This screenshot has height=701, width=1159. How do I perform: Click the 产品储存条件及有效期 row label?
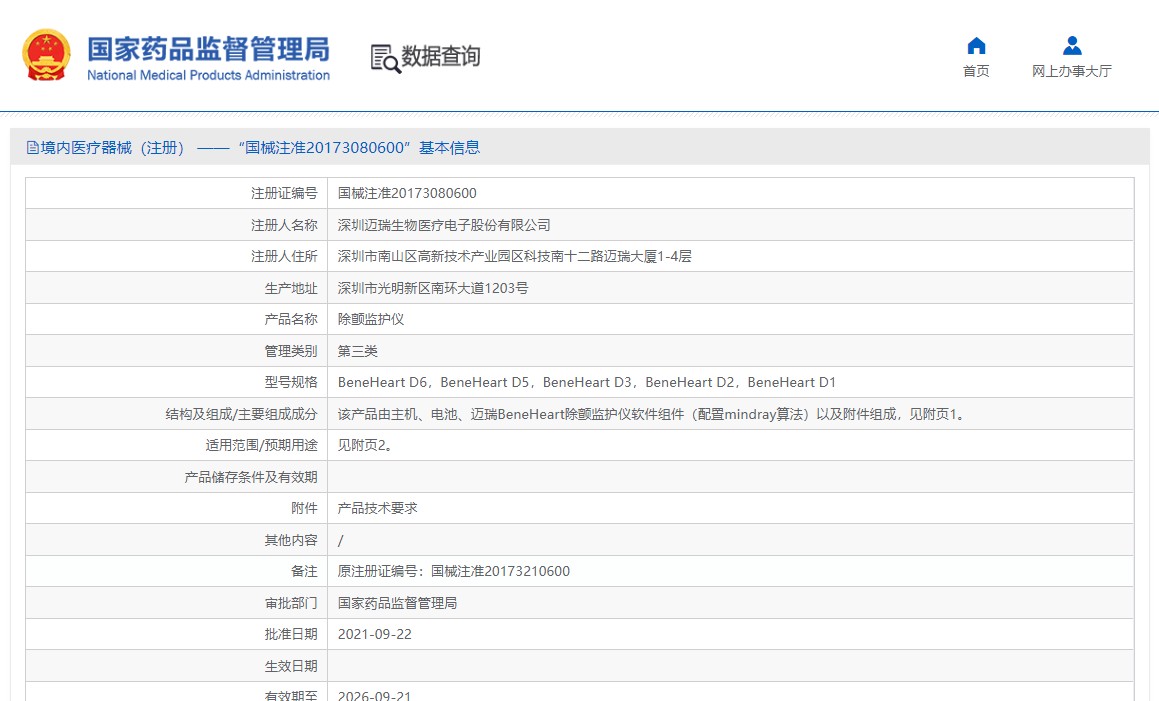[251, 477]
